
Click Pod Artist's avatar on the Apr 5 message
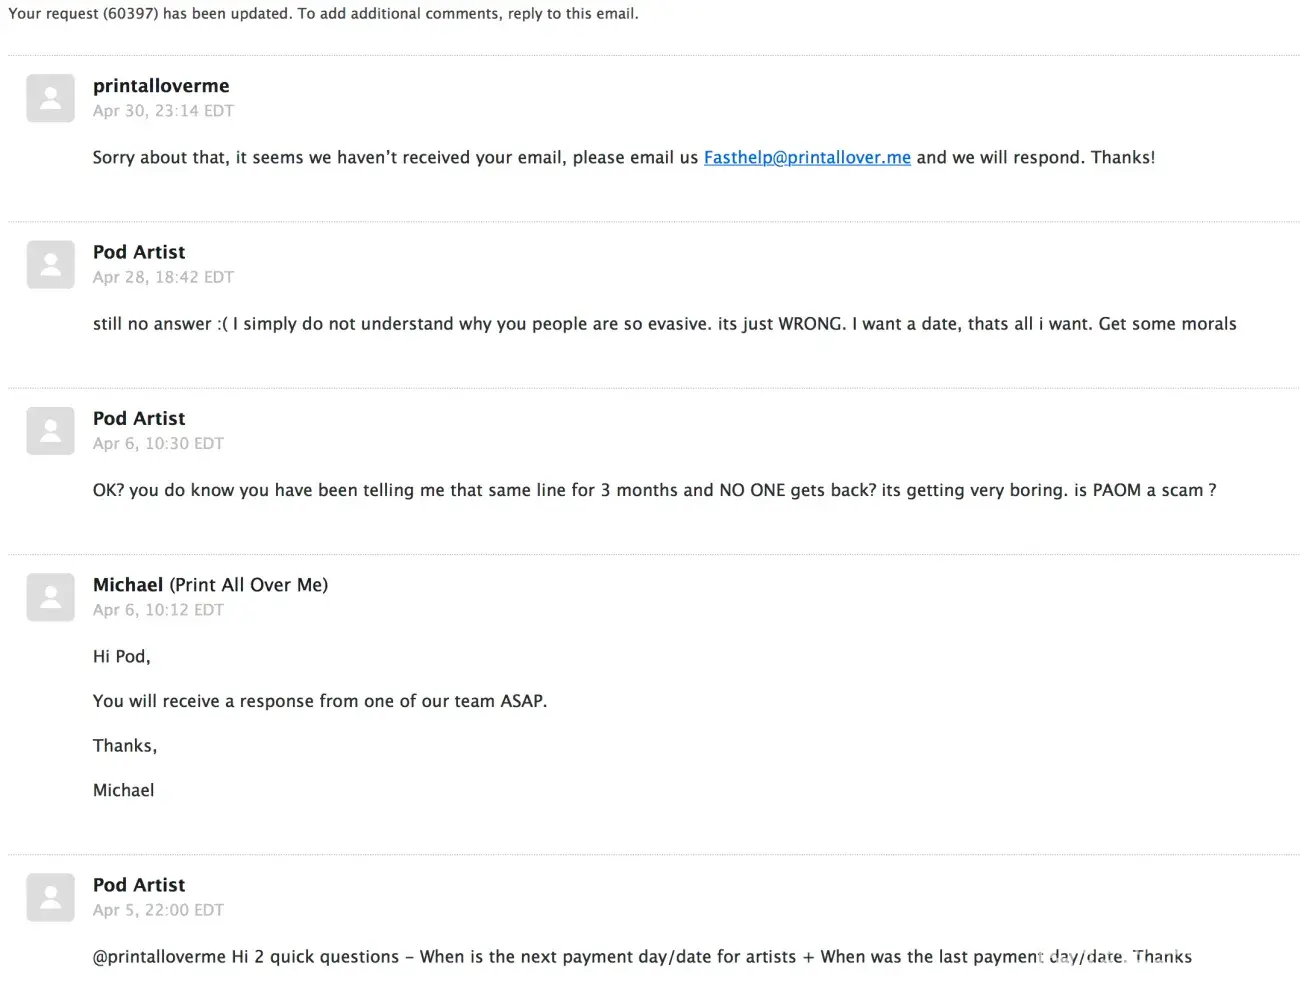click(50, 897)
